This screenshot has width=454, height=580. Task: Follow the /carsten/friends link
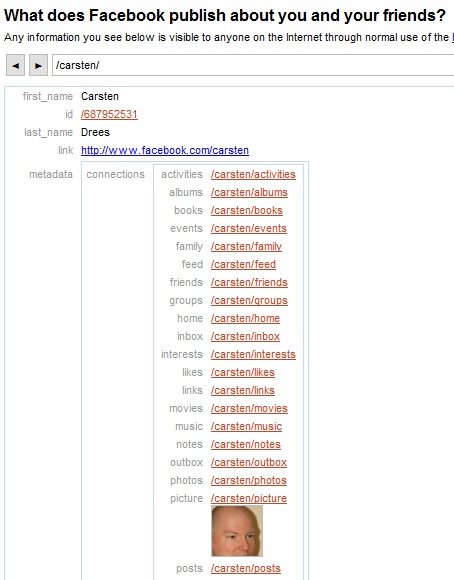click(x=249, y=282)
